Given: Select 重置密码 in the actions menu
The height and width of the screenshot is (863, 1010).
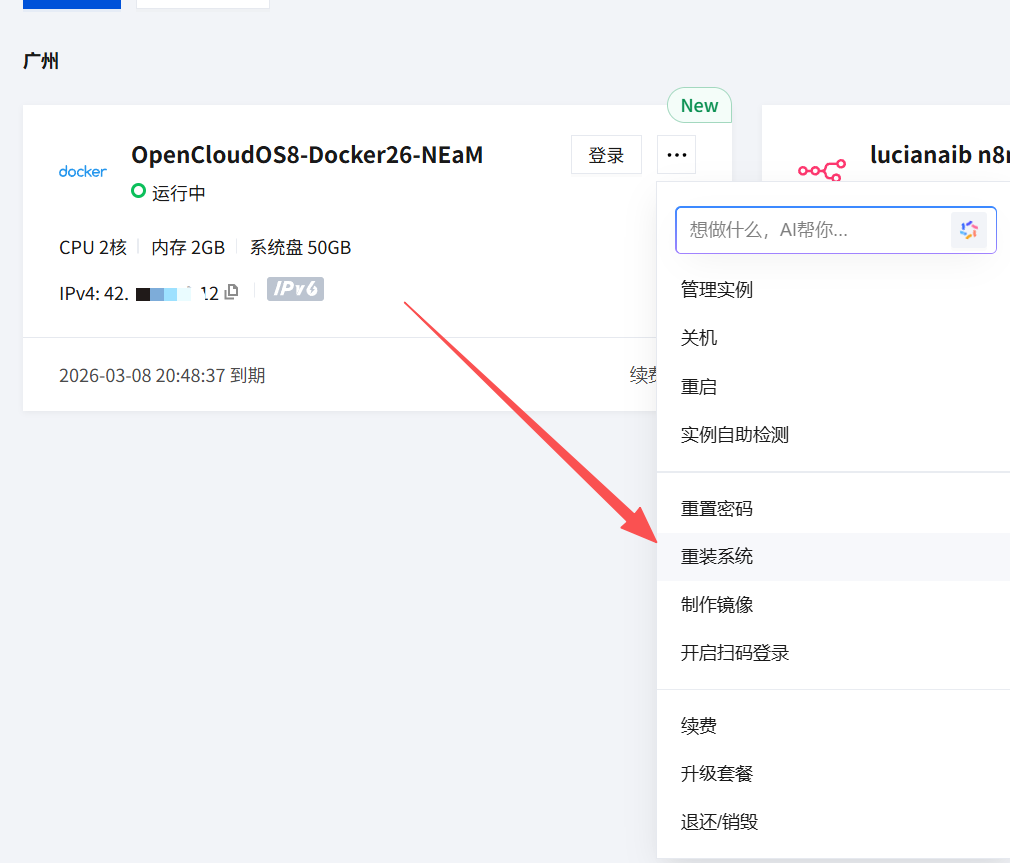Looking at the screenshot, I should coord(716,508).
